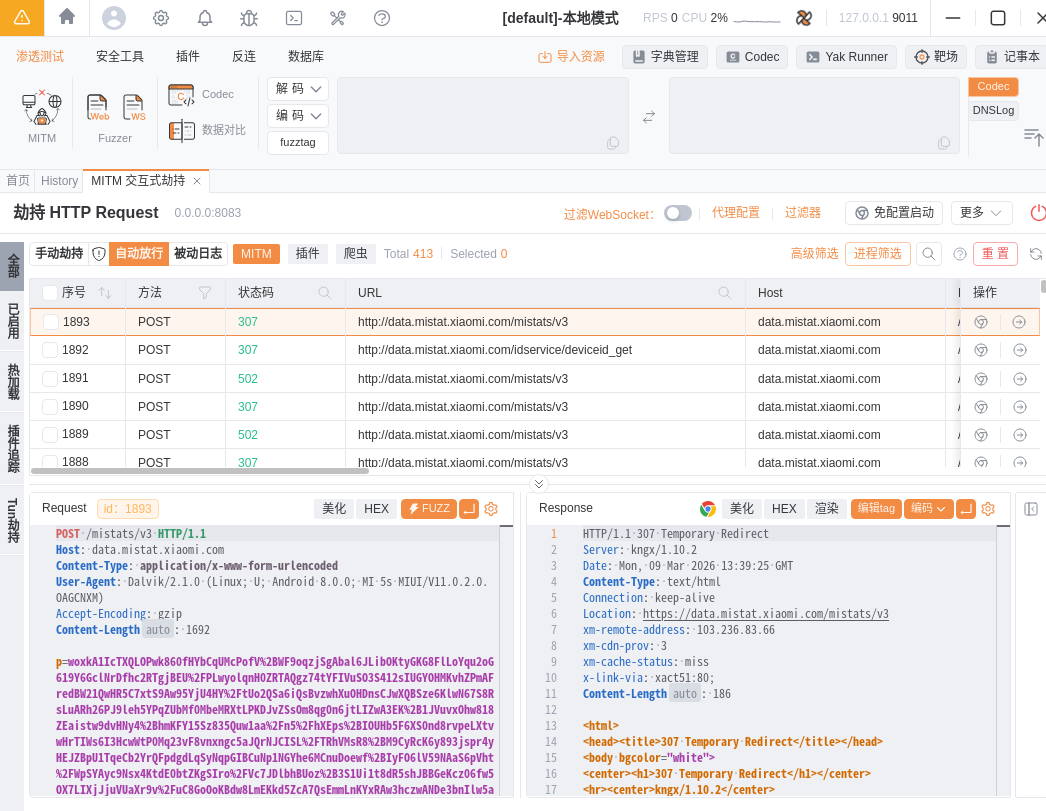Click the 进程筛选 button
Screen dimensions: 1046x811
tap(878, 253)
